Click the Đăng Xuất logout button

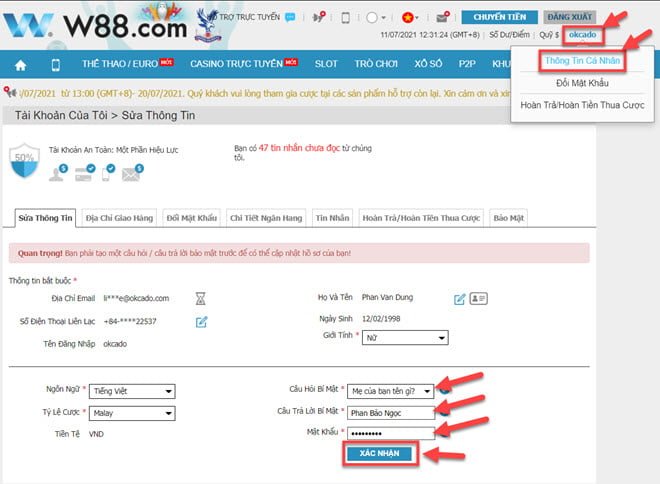(x=570, y=17)
